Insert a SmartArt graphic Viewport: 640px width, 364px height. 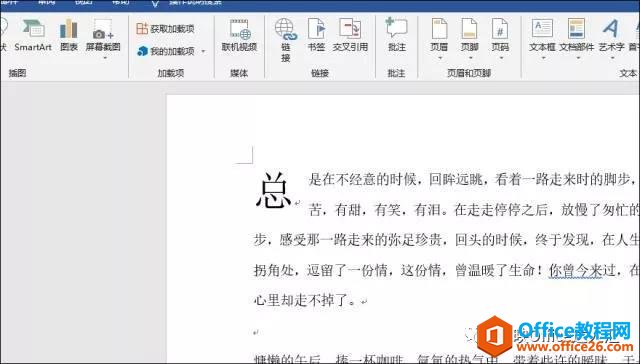33,36
